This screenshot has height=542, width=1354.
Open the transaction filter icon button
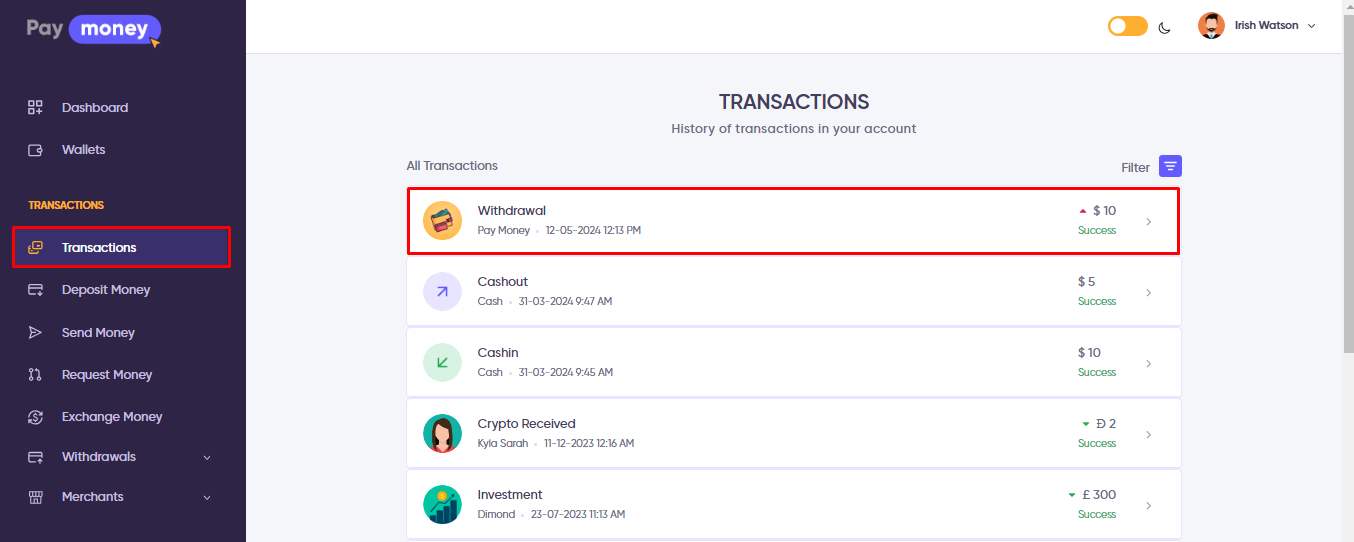point(1170,167)
